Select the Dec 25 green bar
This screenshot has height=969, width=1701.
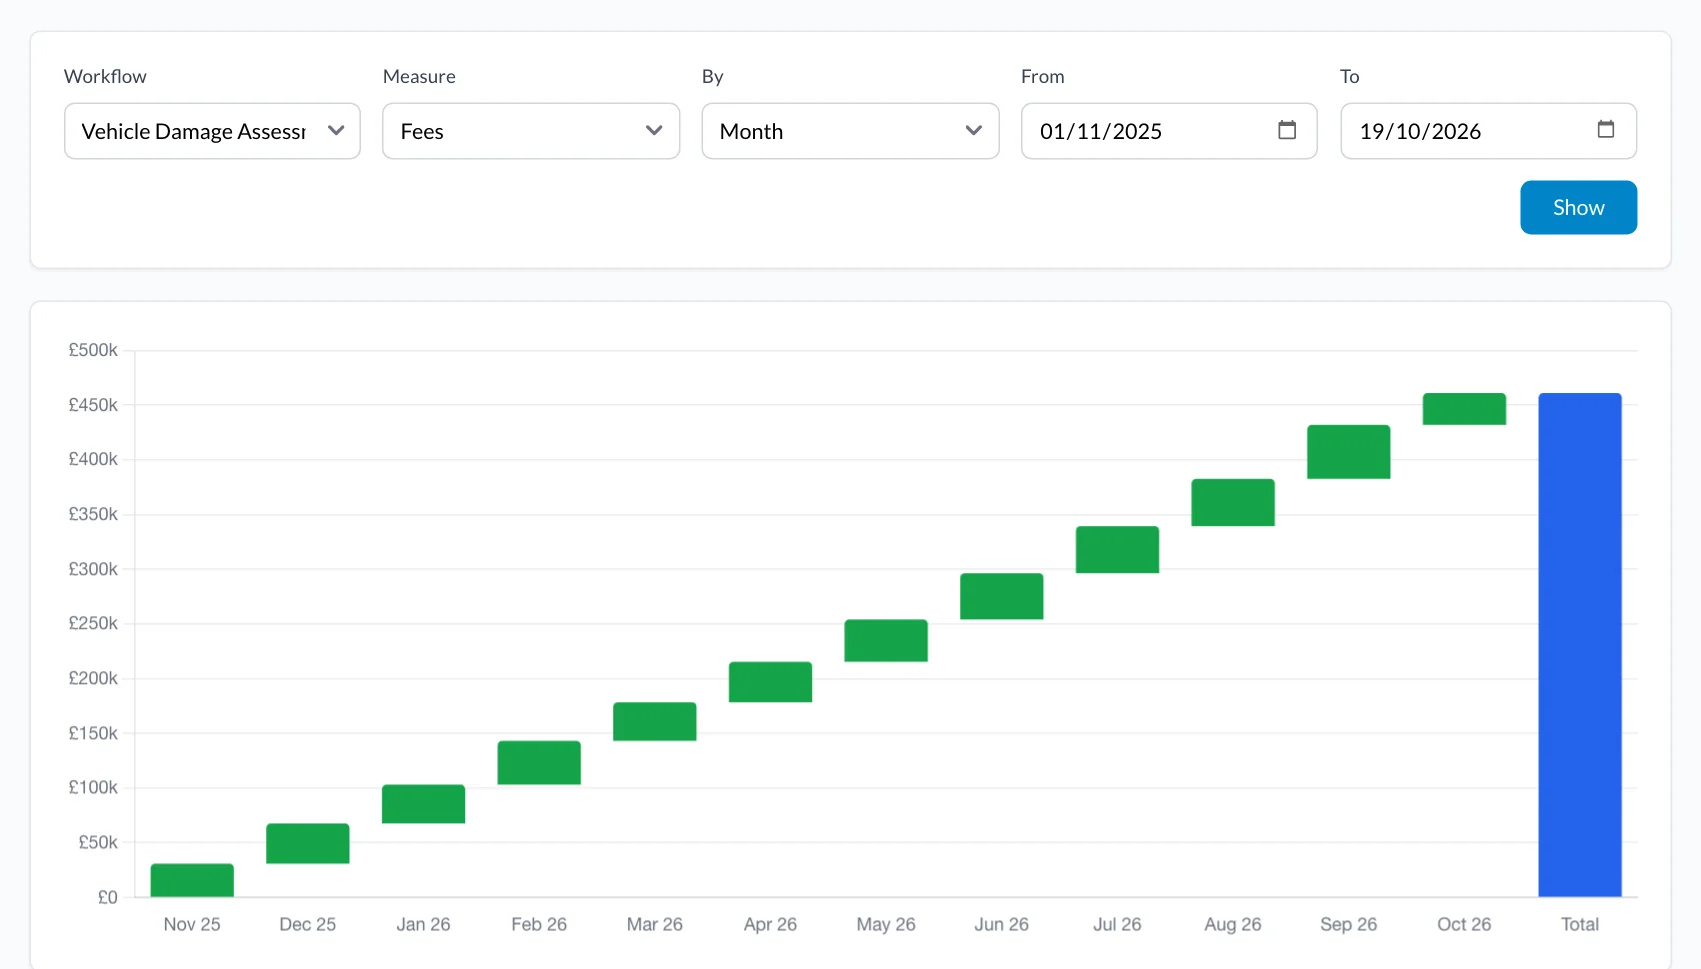[308, 844]
